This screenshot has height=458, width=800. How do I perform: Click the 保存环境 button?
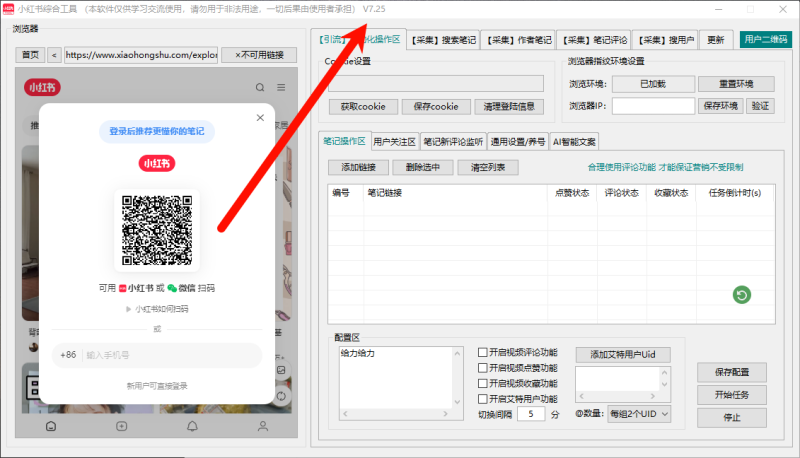point(720,106)
